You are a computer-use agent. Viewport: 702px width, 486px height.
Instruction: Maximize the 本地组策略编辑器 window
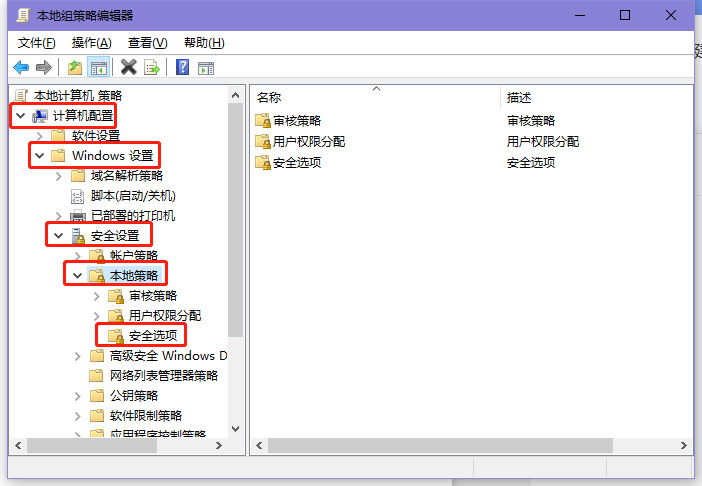point(625,16)
